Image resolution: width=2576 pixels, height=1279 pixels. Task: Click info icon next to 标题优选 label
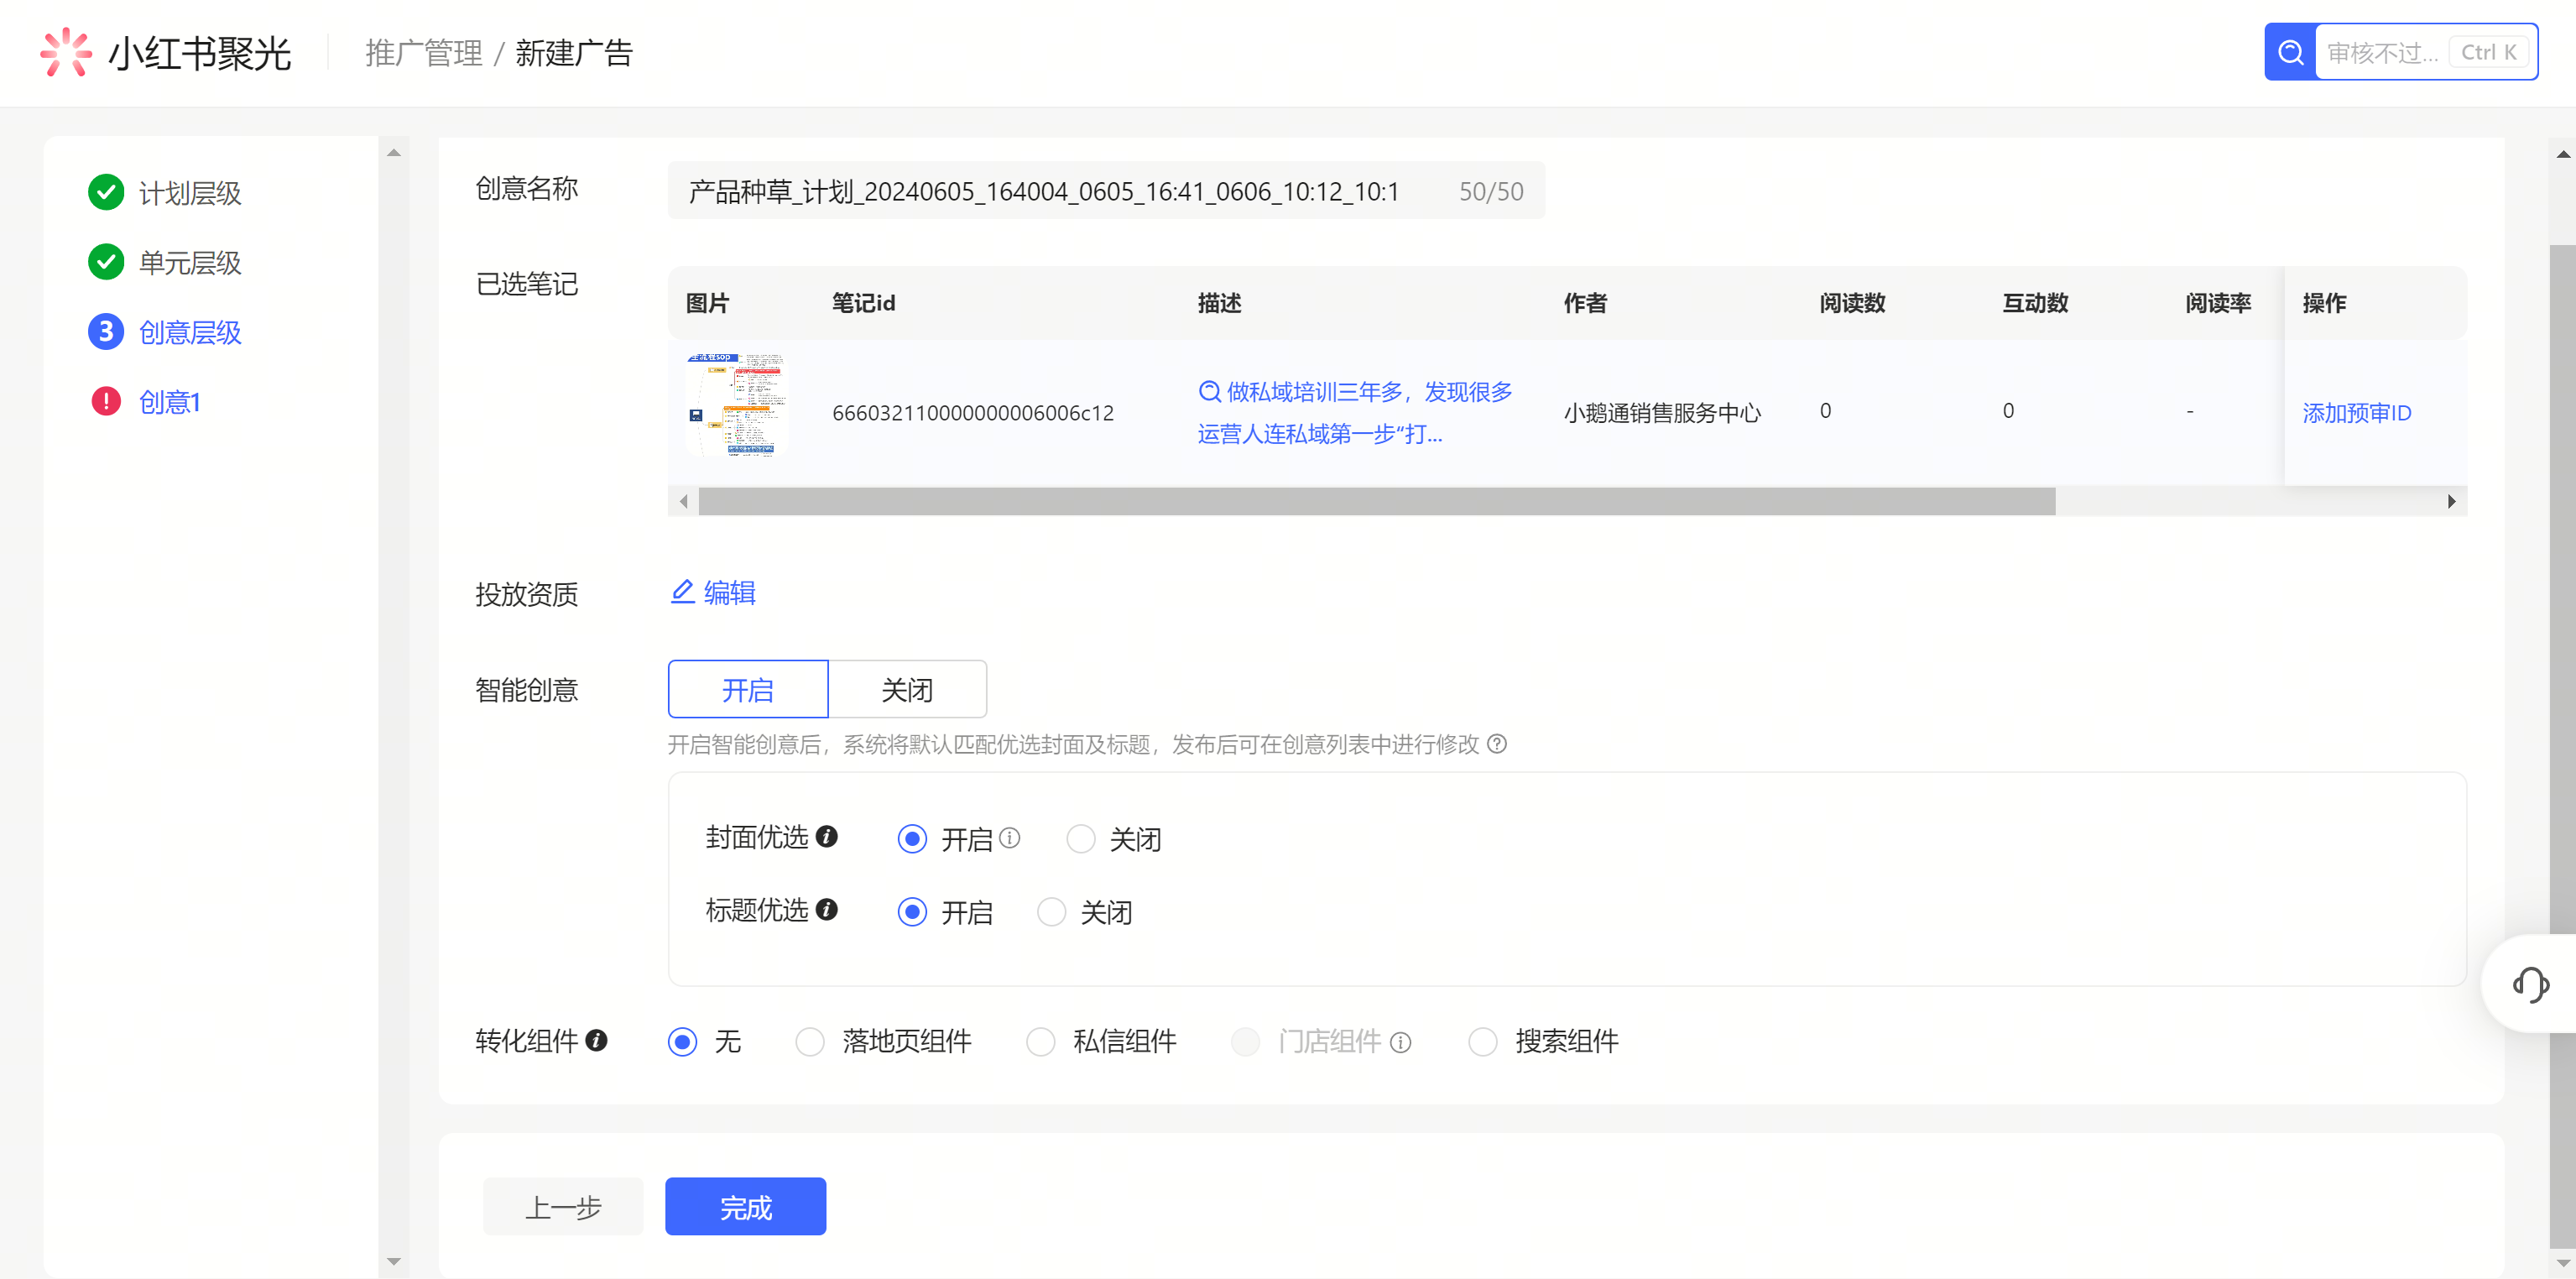tap(827, 909)
